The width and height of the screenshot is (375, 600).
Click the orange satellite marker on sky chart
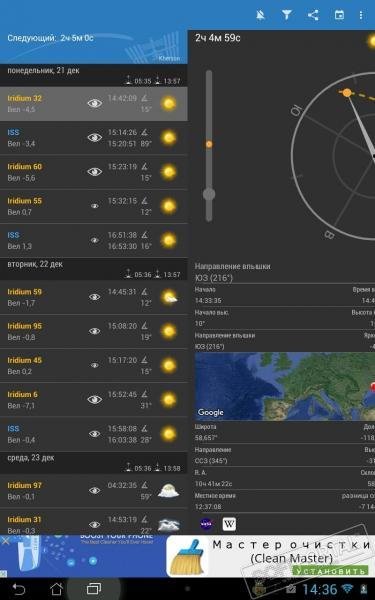tap(347, 93)
